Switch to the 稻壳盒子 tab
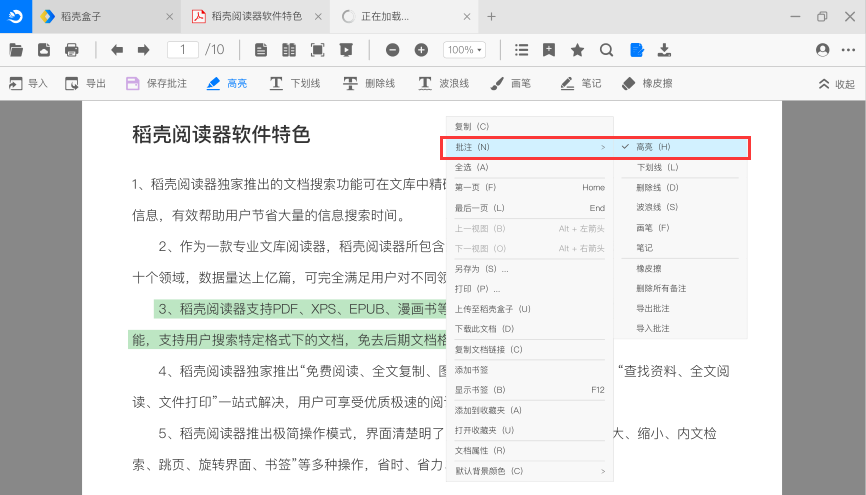Screen dimensions: 866x495 point(106,17)
